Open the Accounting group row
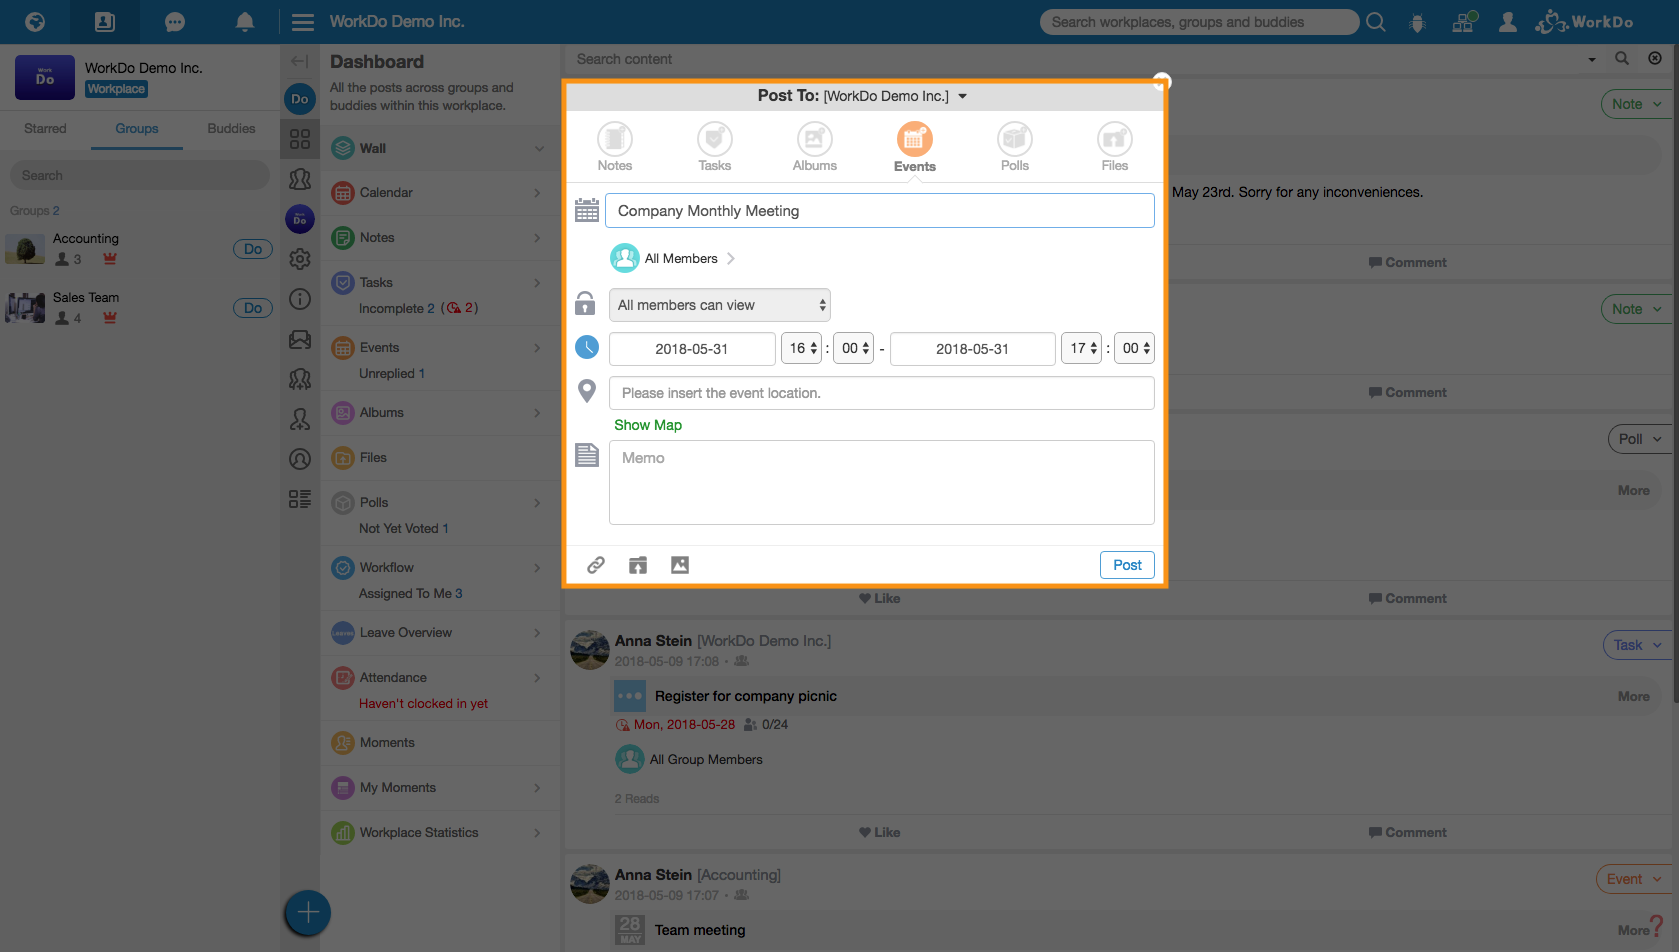The height and width of the screenshot is (952, 1679). (139, 249)
